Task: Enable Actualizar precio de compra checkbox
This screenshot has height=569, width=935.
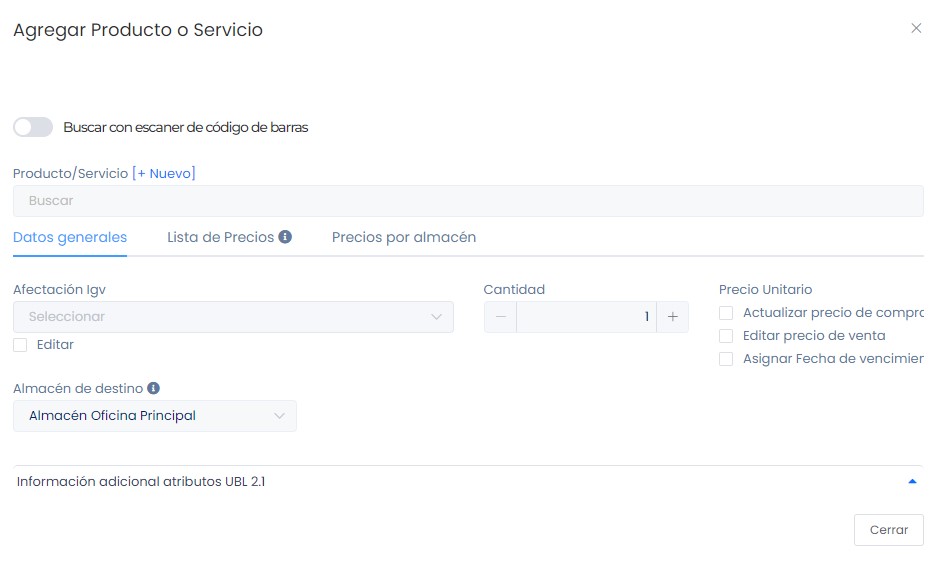Action: (726, 314)
